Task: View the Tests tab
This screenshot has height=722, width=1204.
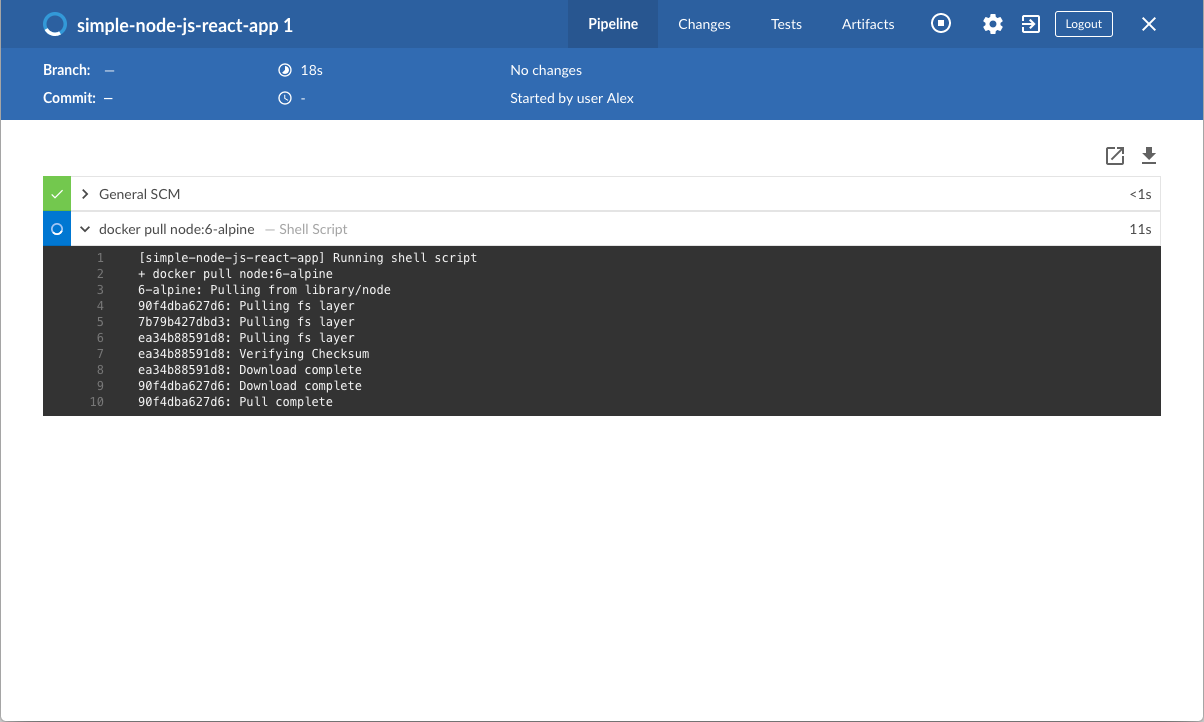Action: coord(786,24)
